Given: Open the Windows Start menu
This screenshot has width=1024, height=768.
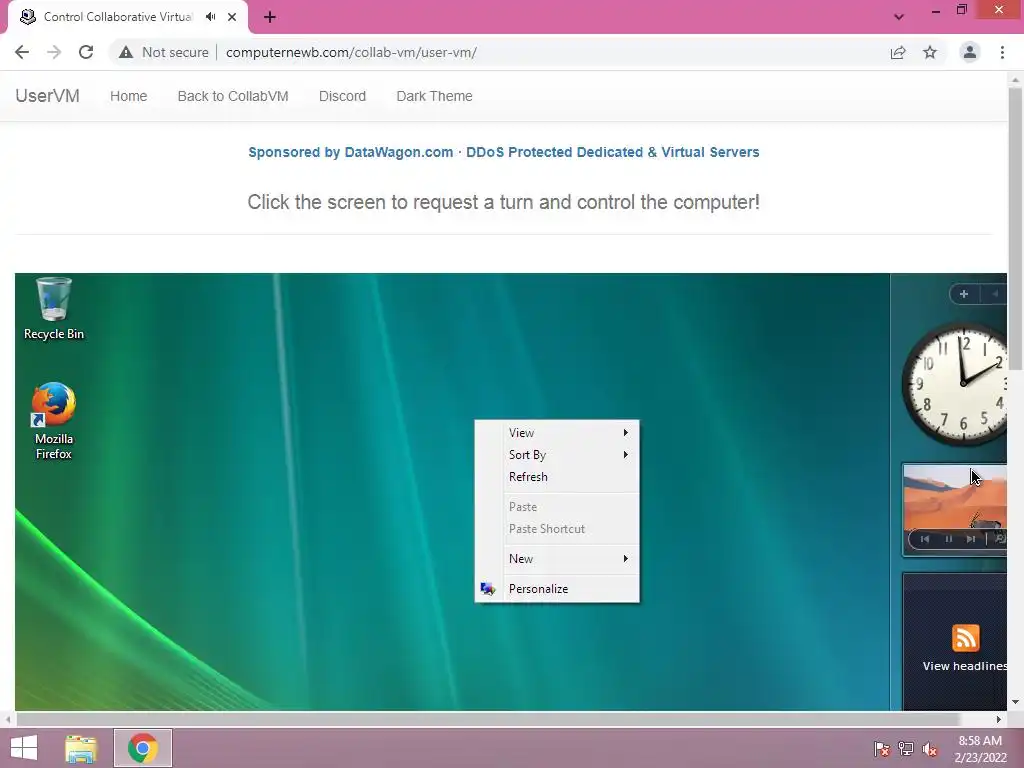Looking at the screenshot, I should (x=24, y=748).
